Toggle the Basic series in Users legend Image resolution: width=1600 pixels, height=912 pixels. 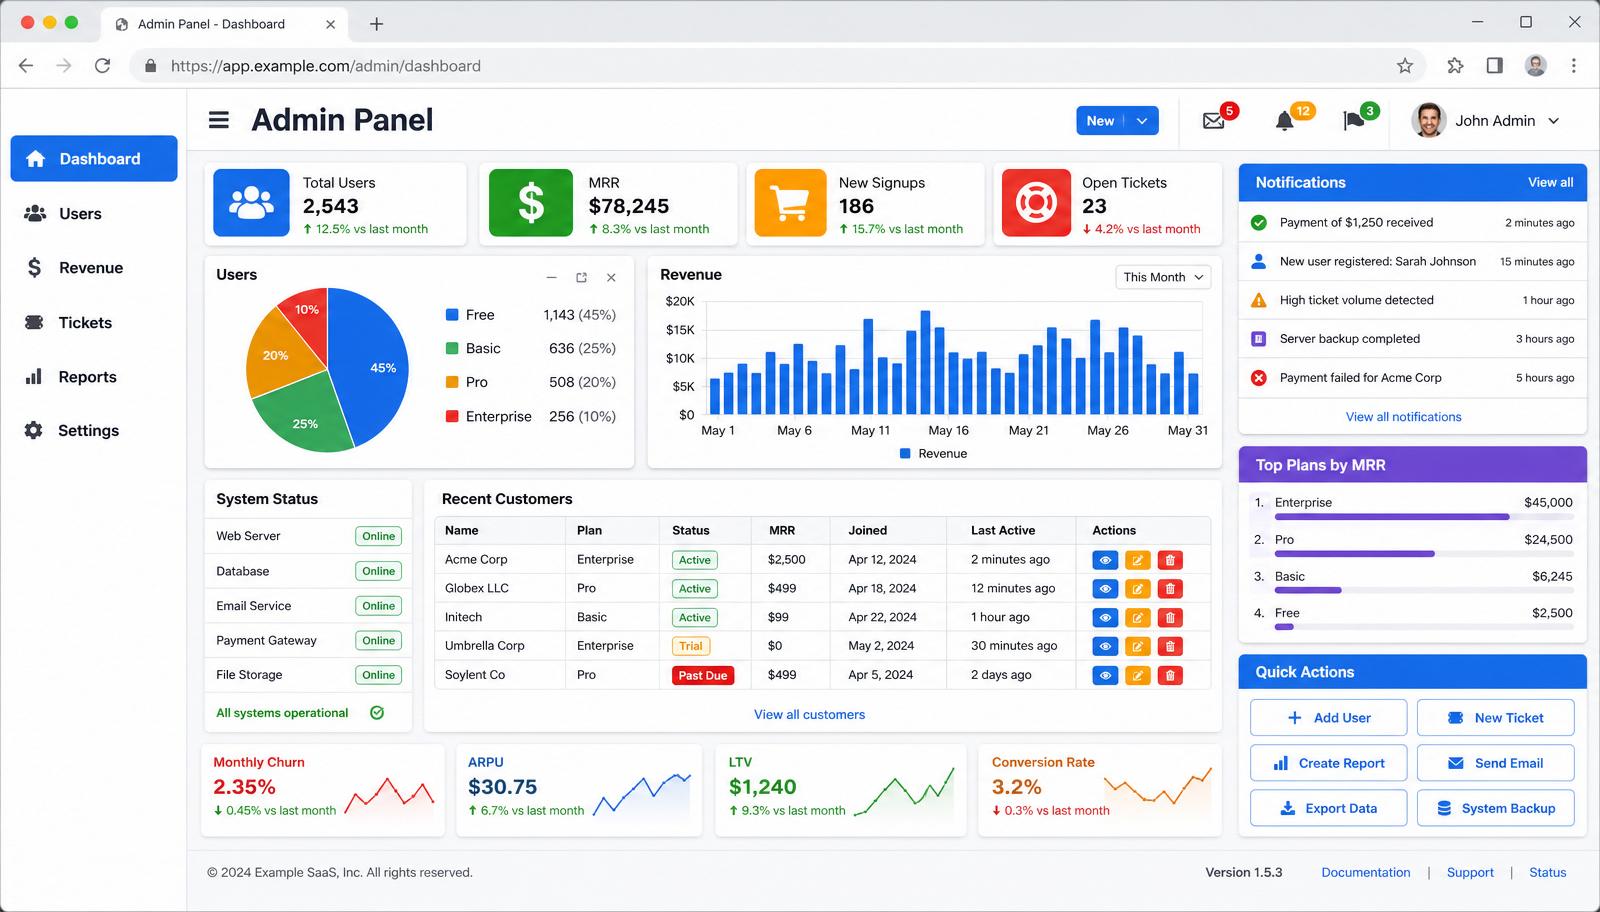pyautogui.click(x=473, y=349)
